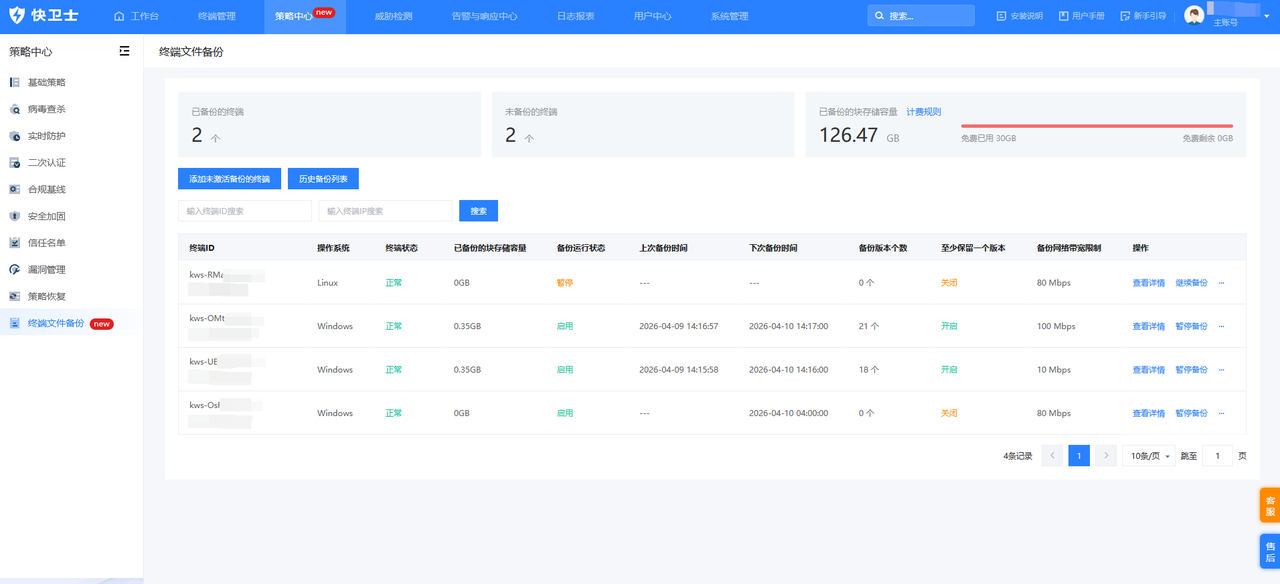The width and height of the screenshot is (1280, 584).
Task: Switch to the 威胁检测 tab
Action: [x=393, y=17]
